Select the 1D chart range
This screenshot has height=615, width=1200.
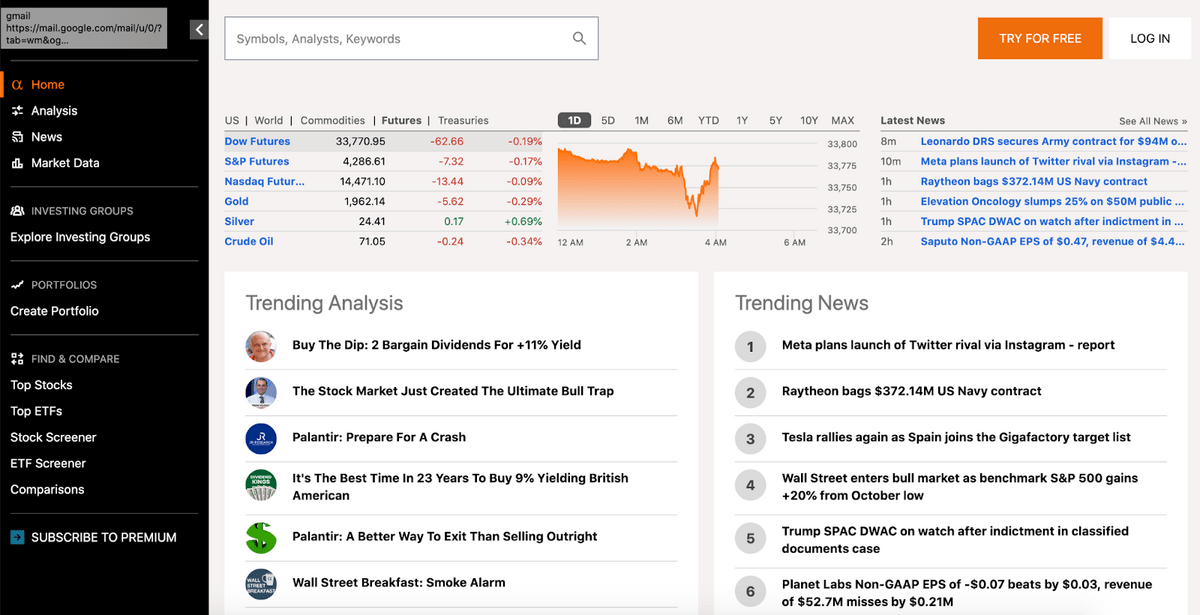point(574,121)
